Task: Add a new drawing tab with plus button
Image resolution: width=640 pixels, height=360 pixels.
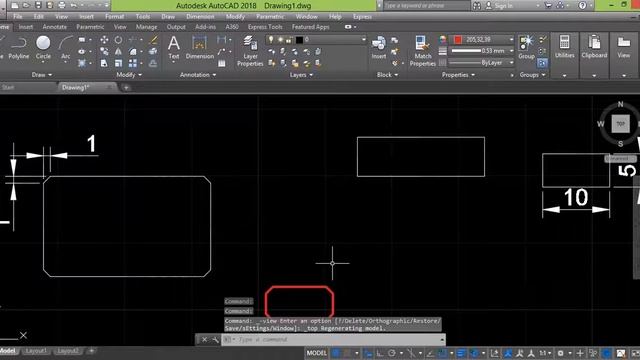Action: [x=126, y=87]
